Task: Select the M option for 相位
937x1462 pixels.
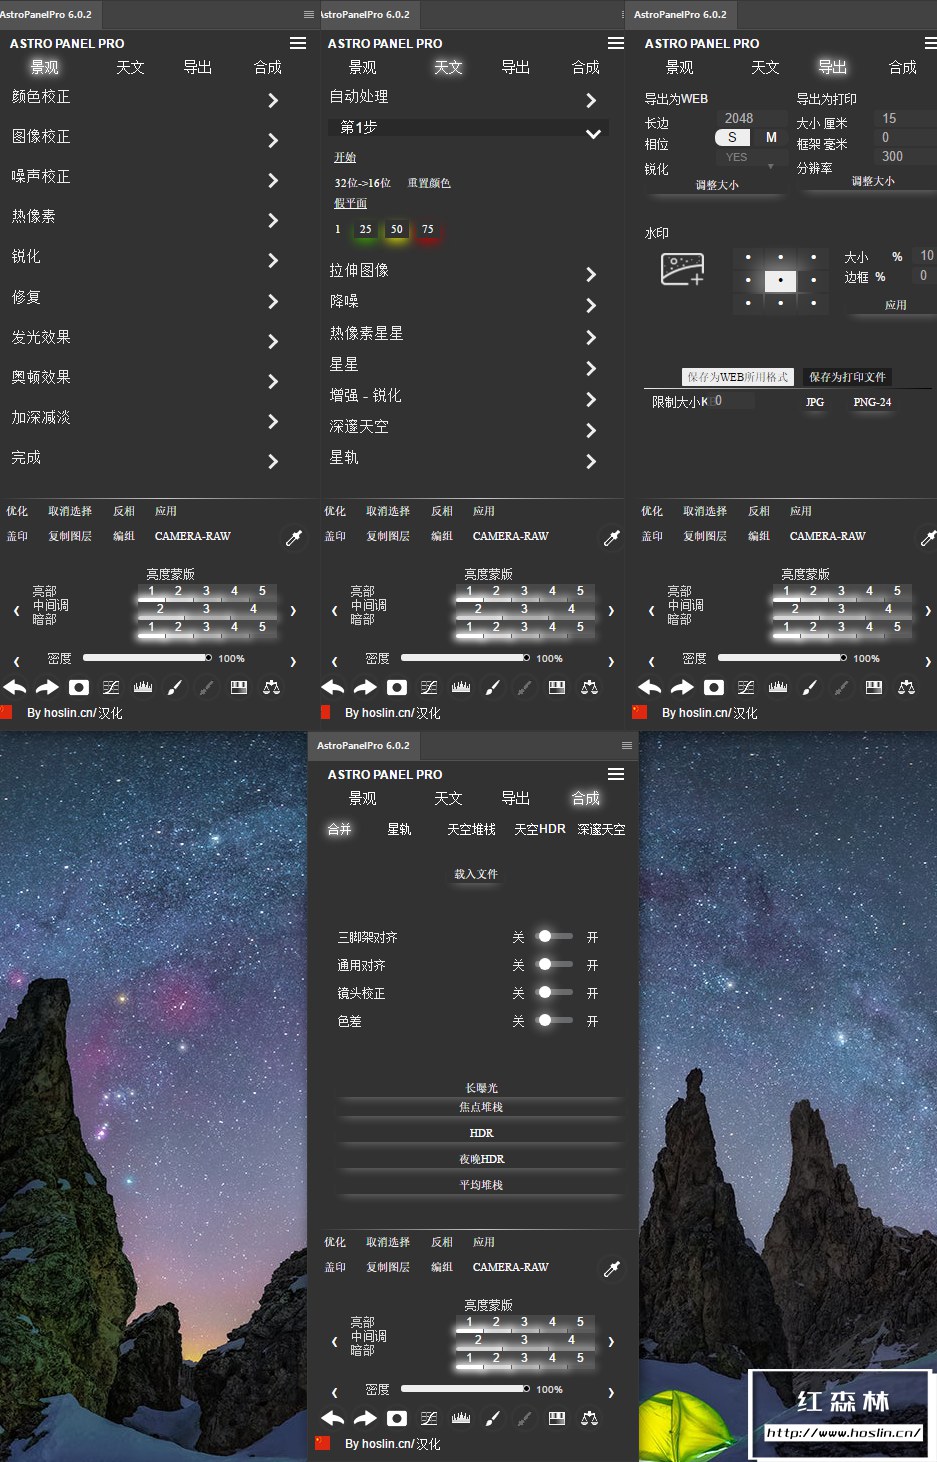Action: [x=771, y=138]
